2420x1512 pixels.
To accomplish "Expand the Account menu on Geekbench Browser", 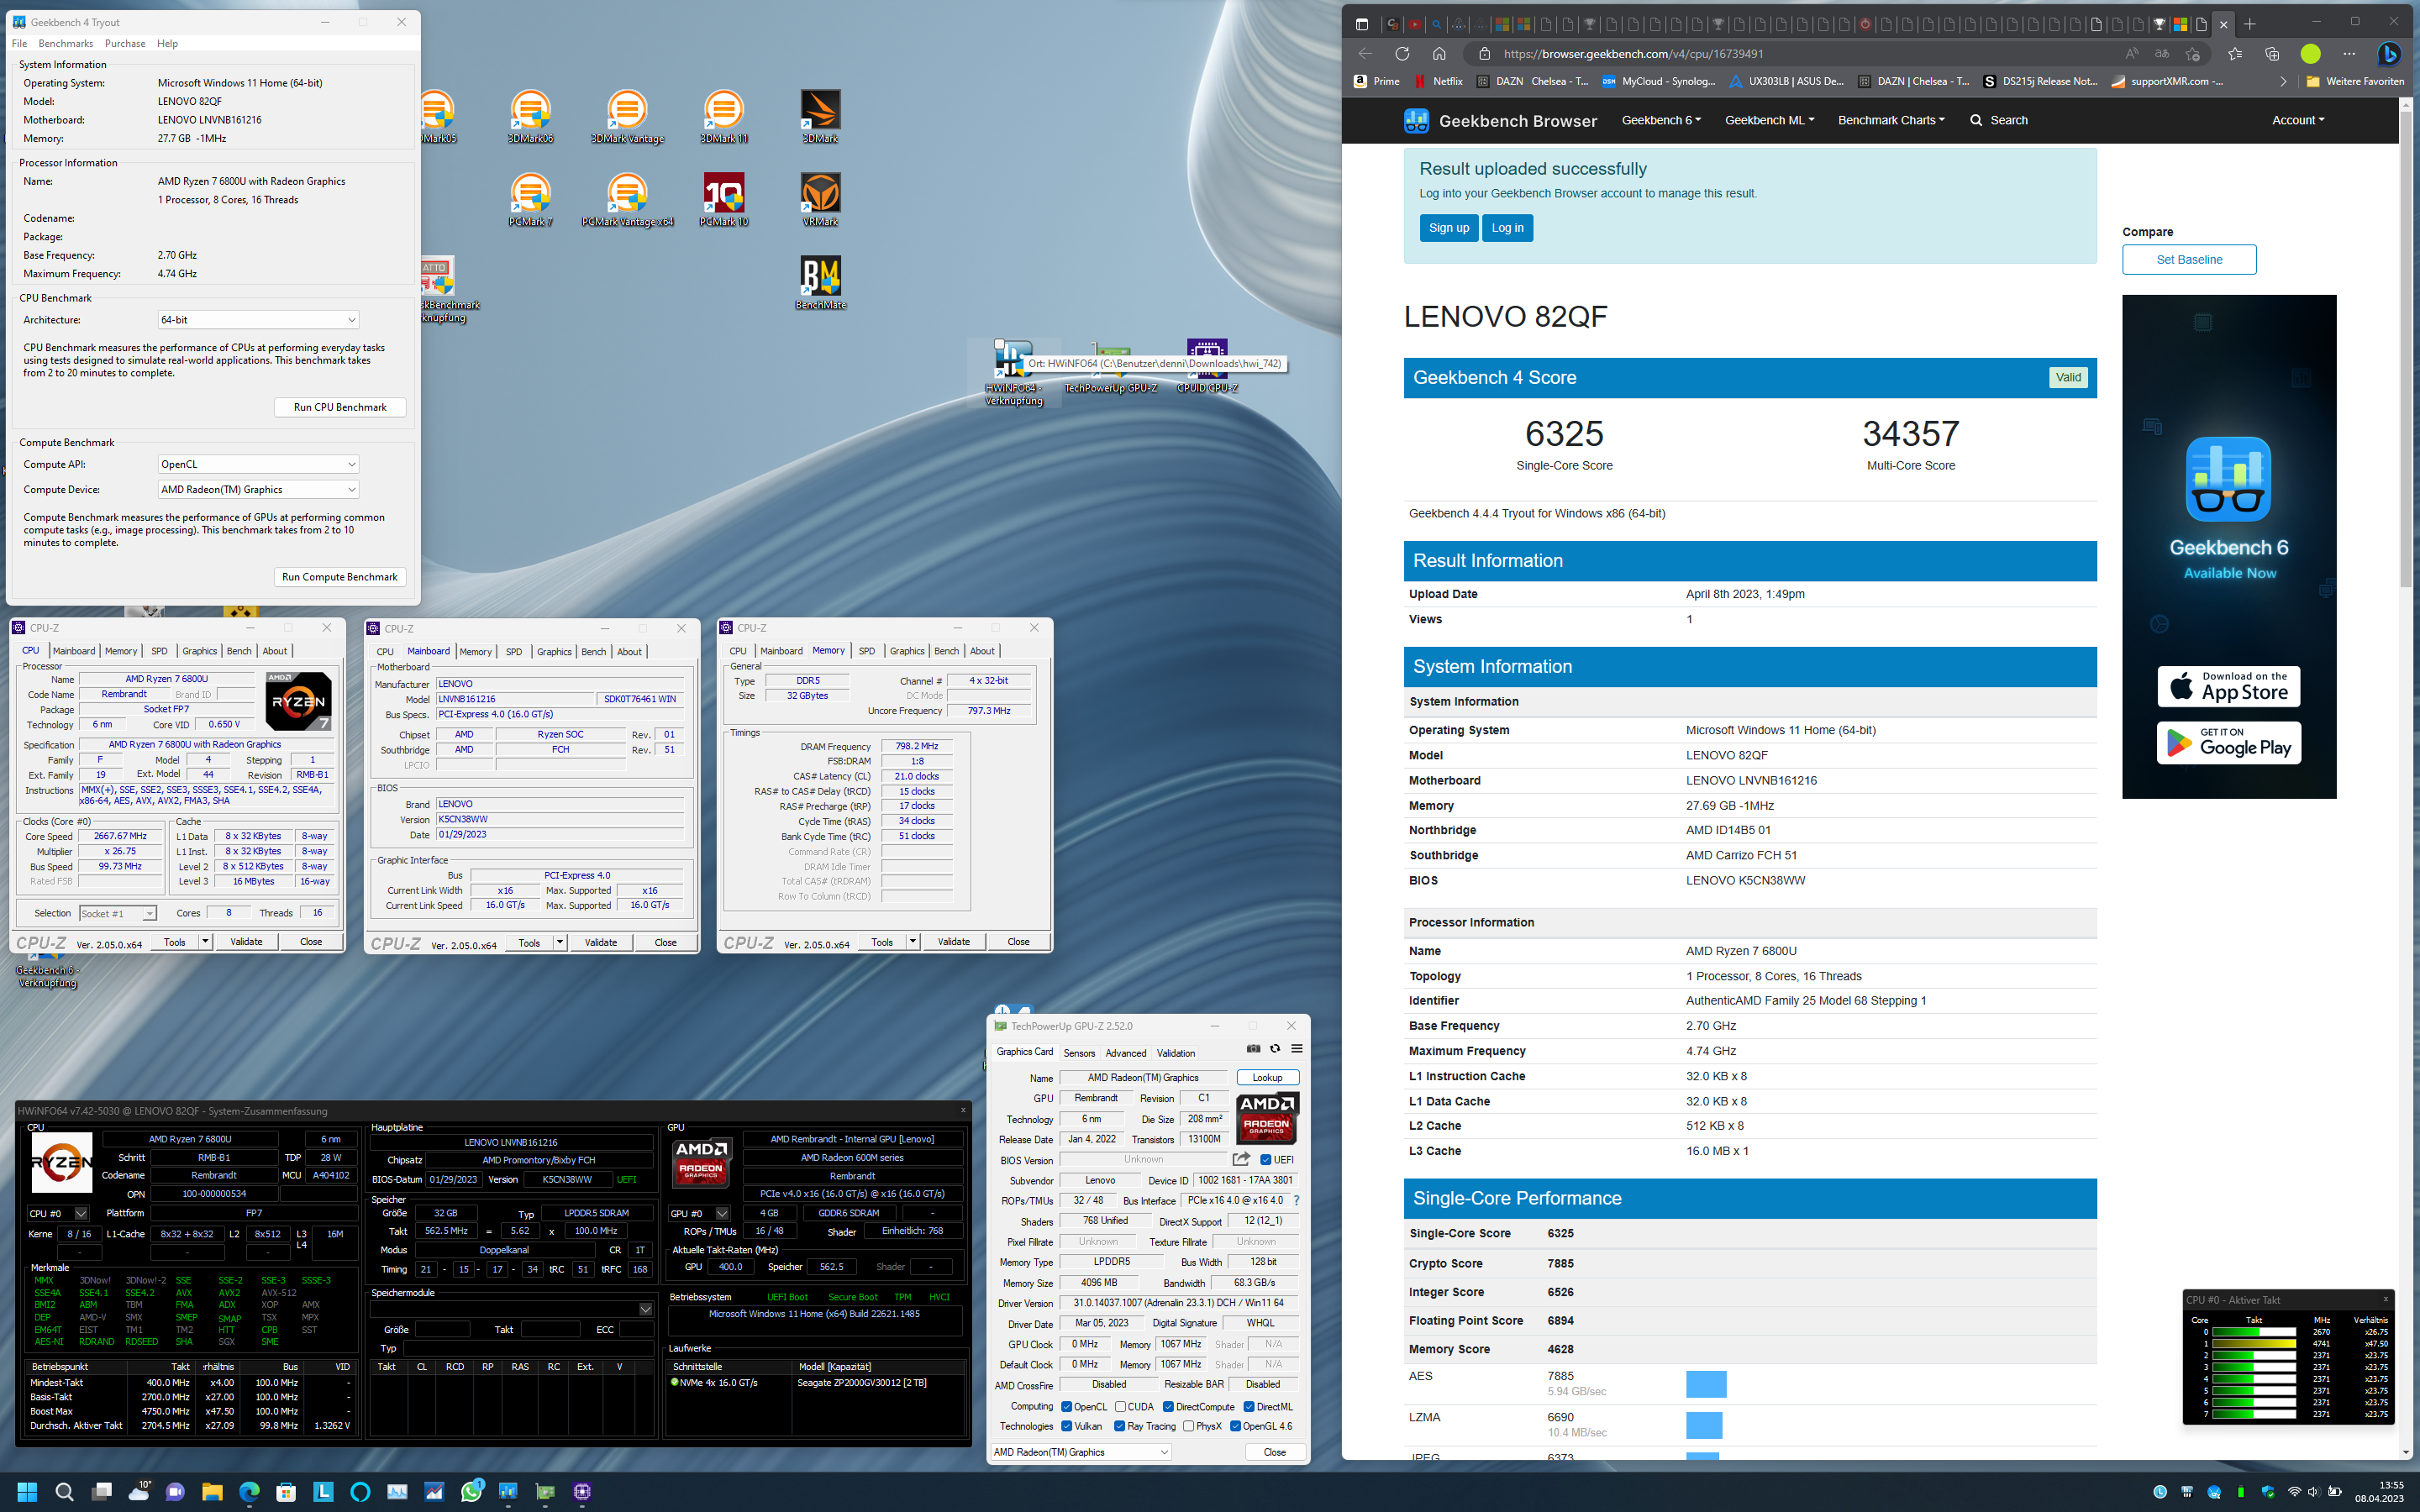I will coord(2297,121).
